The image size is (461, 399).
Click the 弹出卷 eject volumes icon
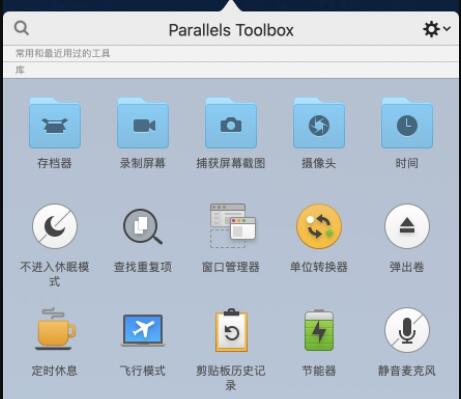[x=407, y=226]
